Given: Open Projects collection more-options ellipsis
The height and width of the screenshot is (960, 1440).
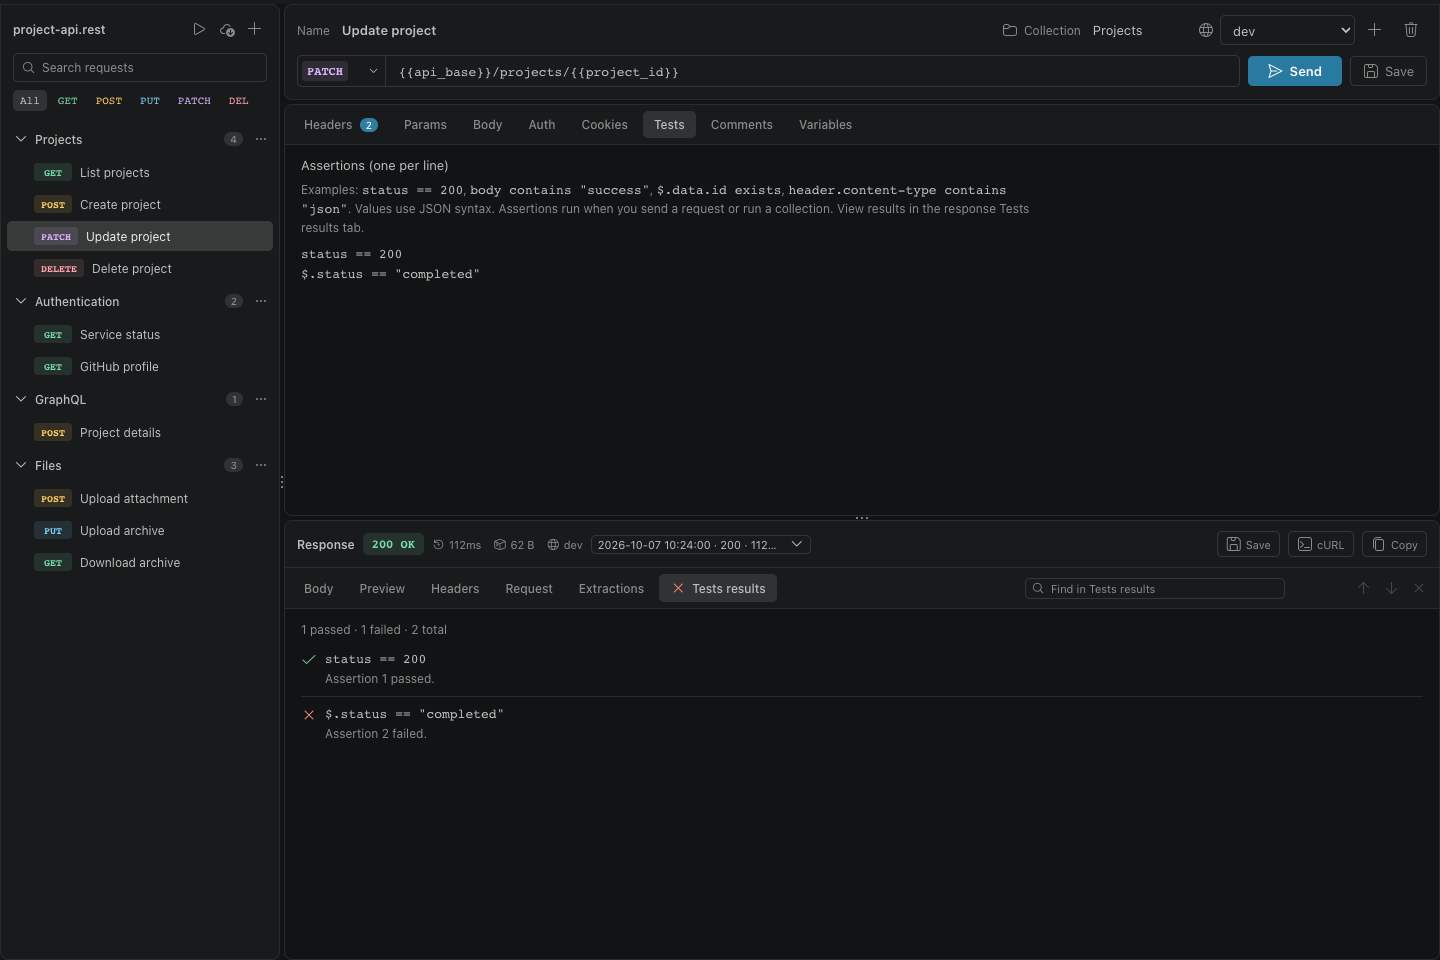Looking at the screenshot, I should (261, 139).
